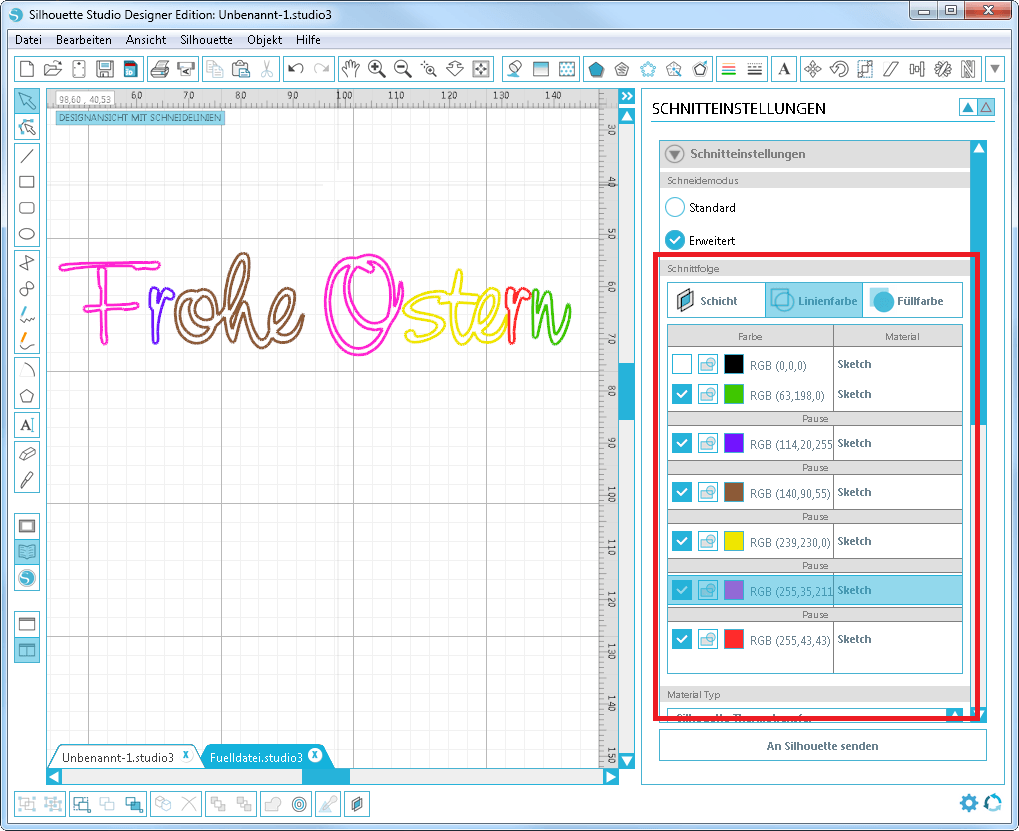Click the horizontal scrollbar below the canvas

[332, 777]
